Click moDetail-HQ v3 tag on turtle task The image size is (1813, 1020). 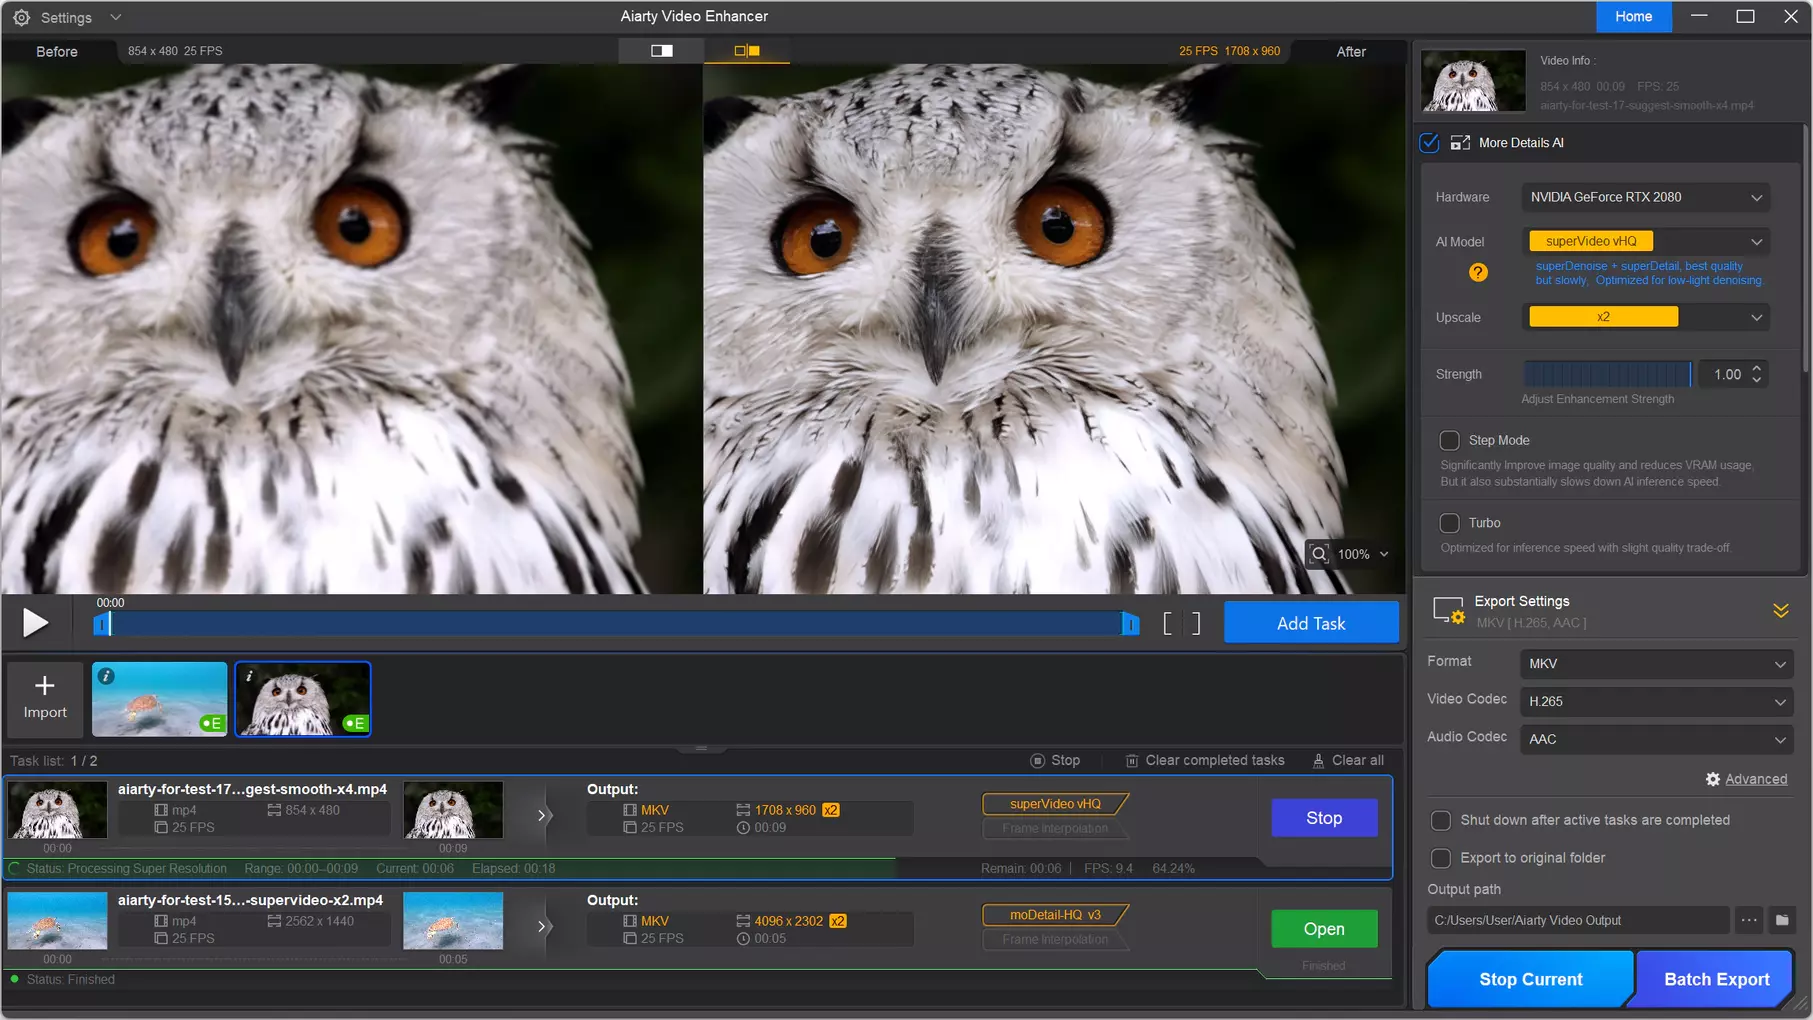point(1055,915)
